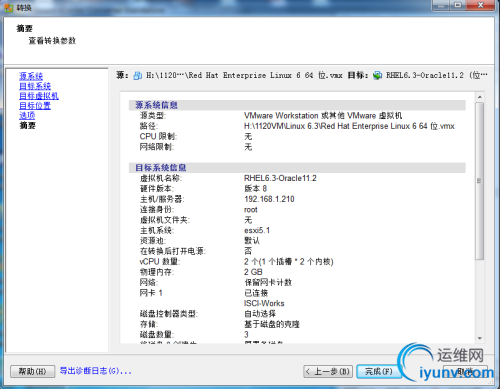Click the 网络限制 label
This screenshot has height=389, width=500.
[157, 147]
